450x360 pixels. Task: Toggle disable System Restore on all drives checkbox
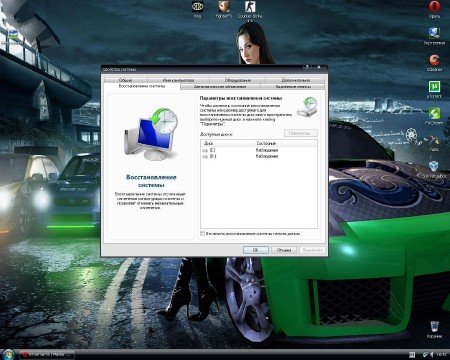(202, 234)
